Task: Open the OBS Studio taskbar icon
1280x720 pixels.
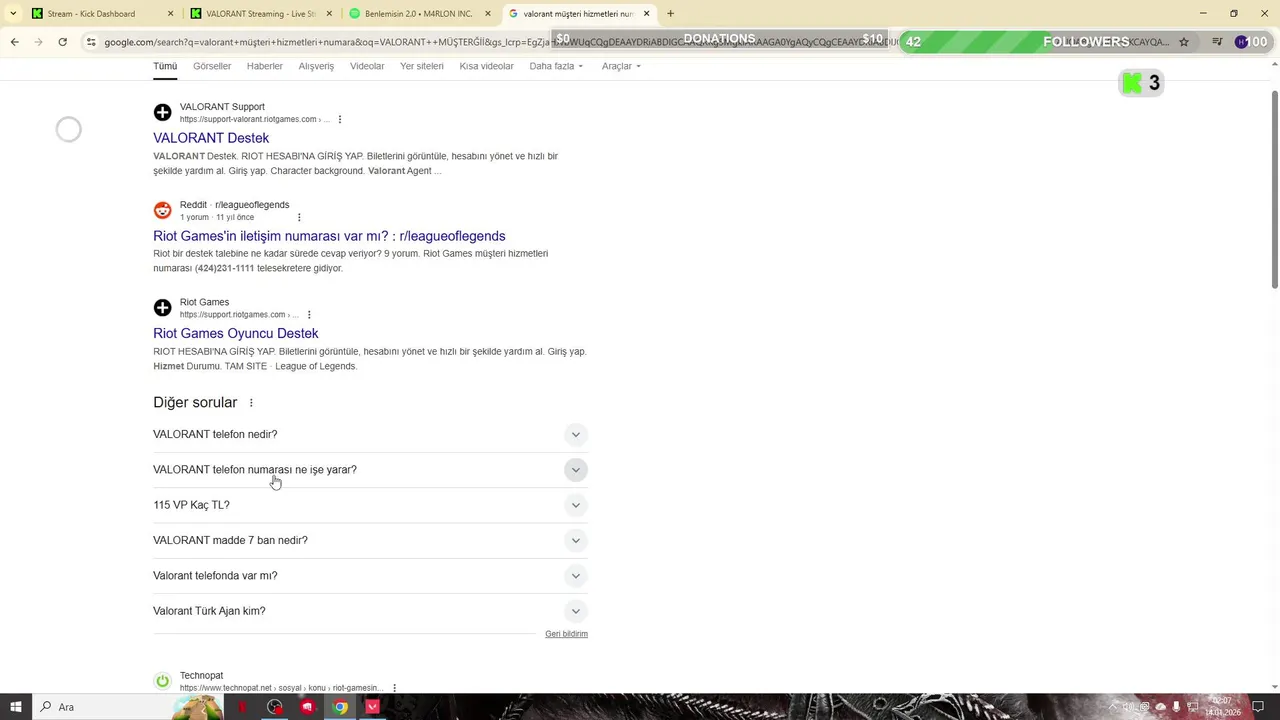Action: 275,707
